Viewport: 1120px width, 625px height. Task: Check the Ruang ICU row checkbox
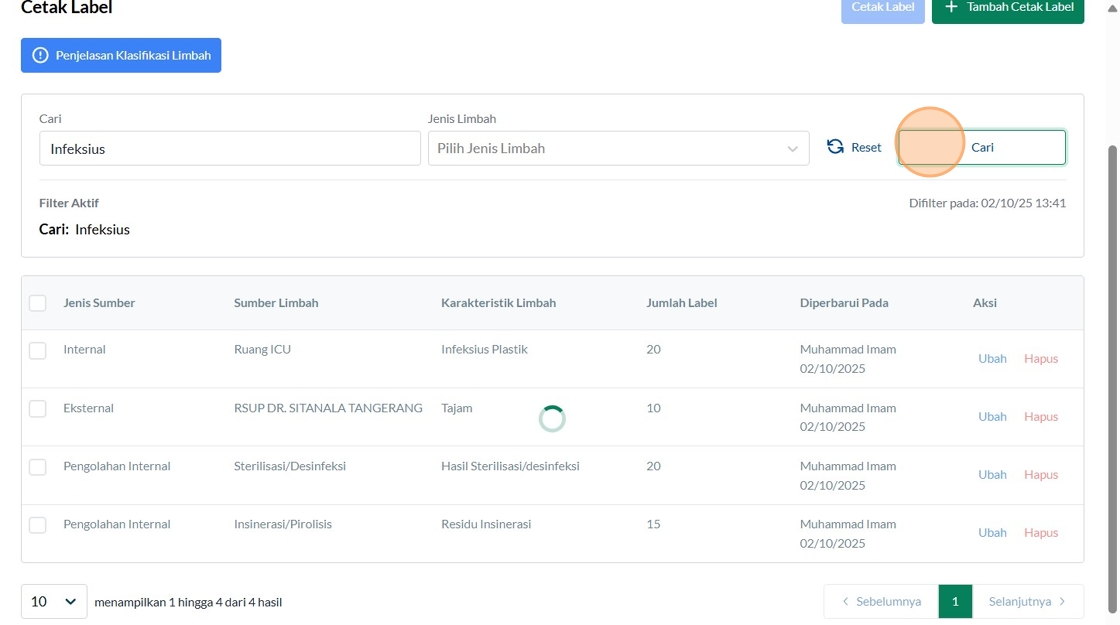[x=38, y=350]
